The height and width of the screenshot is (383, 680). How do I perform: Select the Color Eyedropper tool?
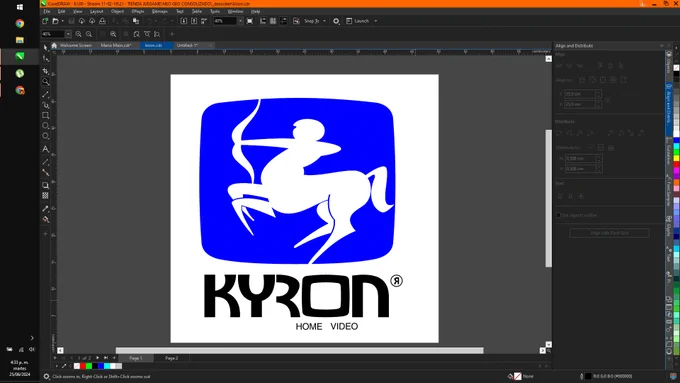46,209
